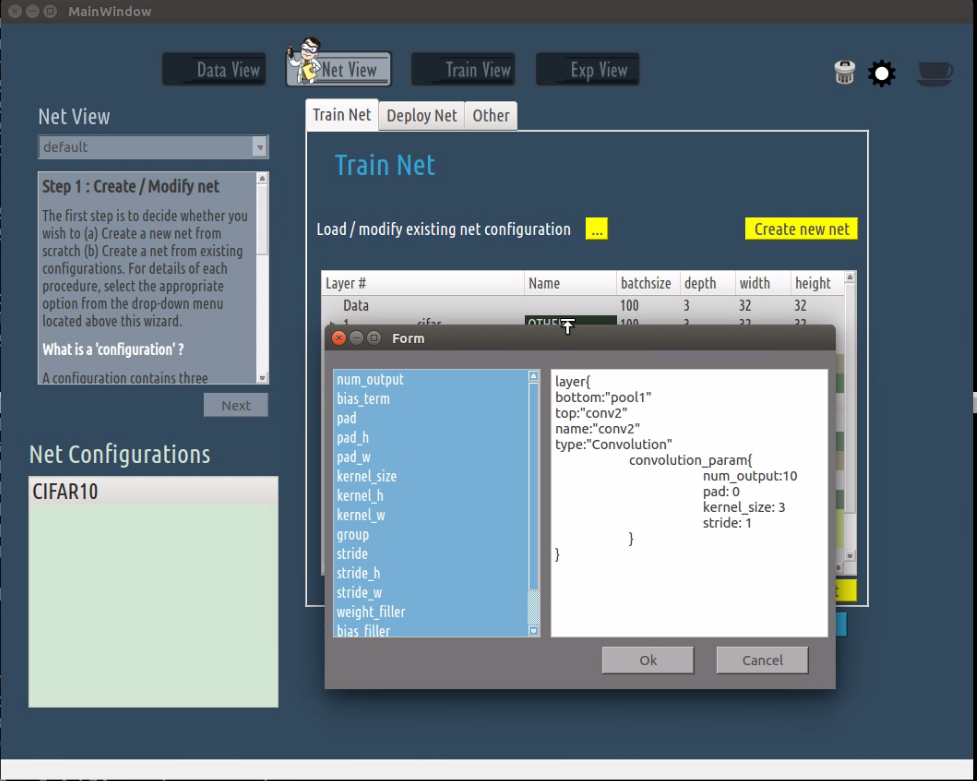Select the Train Net tab
Screen dimensions: 977x781
point(342,115)
